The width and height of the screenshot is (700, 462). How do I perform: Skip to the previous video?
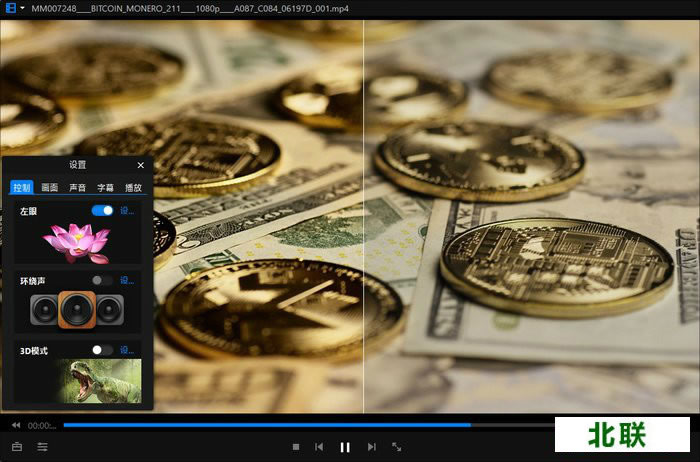click(319, 447)
